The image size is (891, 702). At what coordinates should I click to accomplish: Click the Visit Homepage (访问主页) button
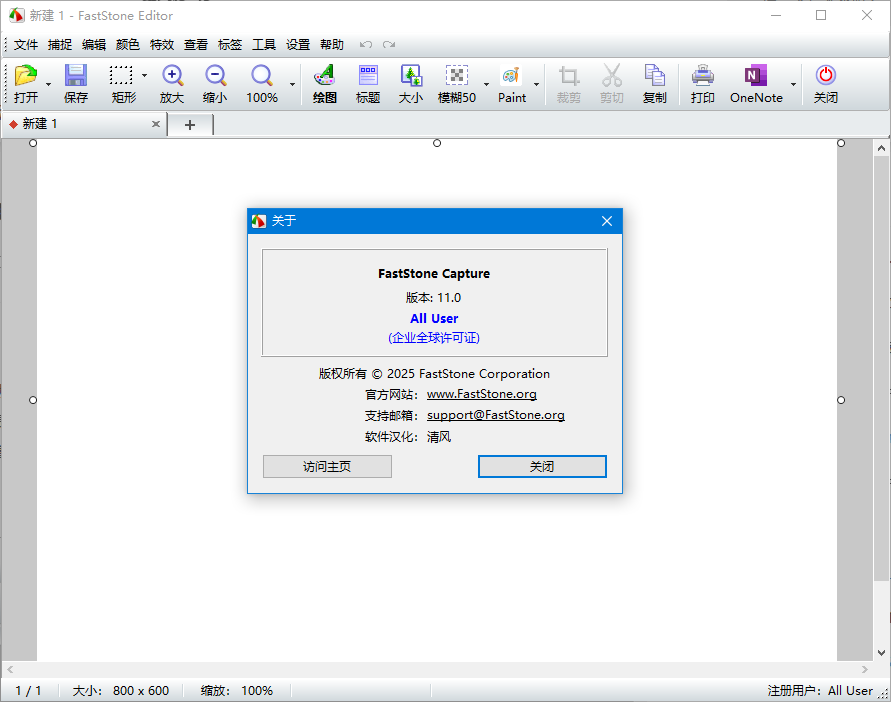click(x=327, y=467)
